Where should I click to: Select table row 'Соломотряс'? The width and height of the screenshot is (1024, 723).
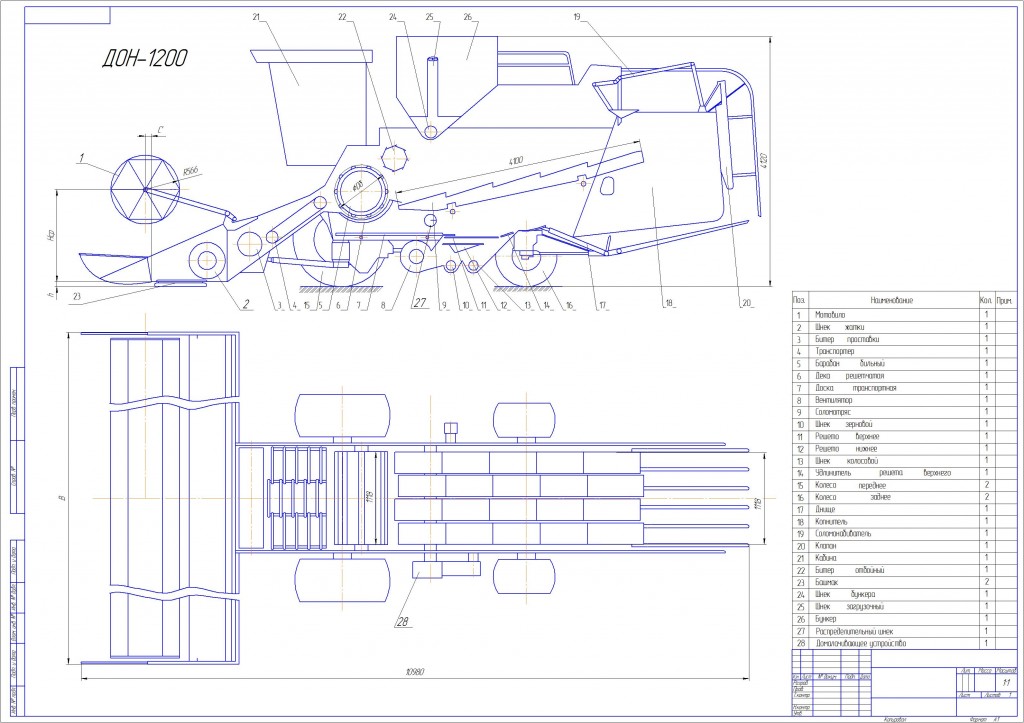(x=904, y=412)
